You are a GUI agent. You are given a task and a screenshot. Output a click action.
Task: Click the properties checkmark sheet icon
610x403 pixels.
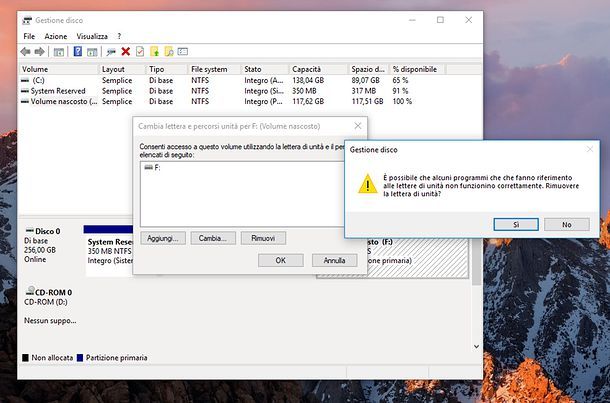click(140, 51)
